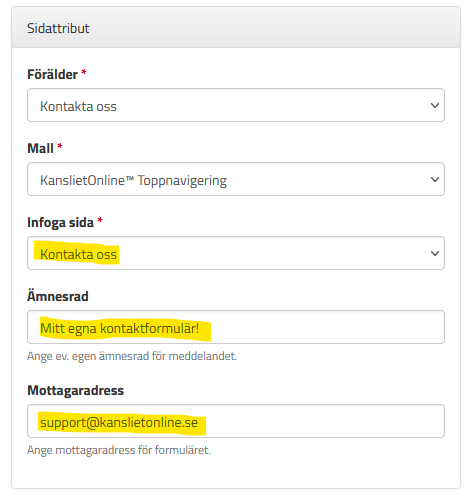This screenshot has height=499, width=471.
Task: Click the highlighted text 'Mitt egna kontaktformulär!'
Action: pos(120,328)
